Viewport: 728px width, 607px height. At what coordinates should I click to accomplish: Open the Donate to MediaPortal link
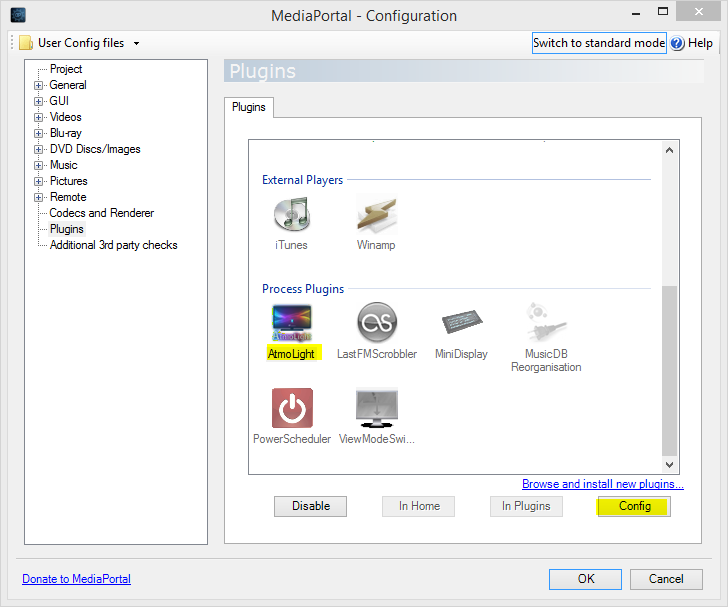click(77, 579)
